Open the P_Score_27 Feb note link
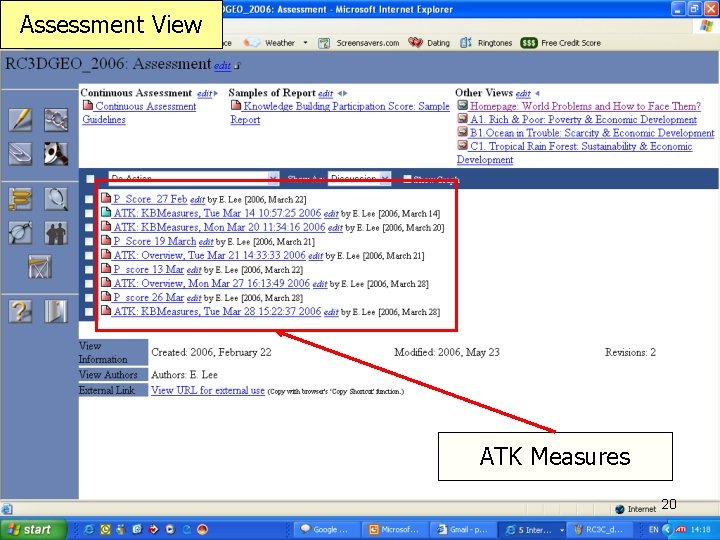Viewport: 720px width, 540px height. tap(150, 199)
